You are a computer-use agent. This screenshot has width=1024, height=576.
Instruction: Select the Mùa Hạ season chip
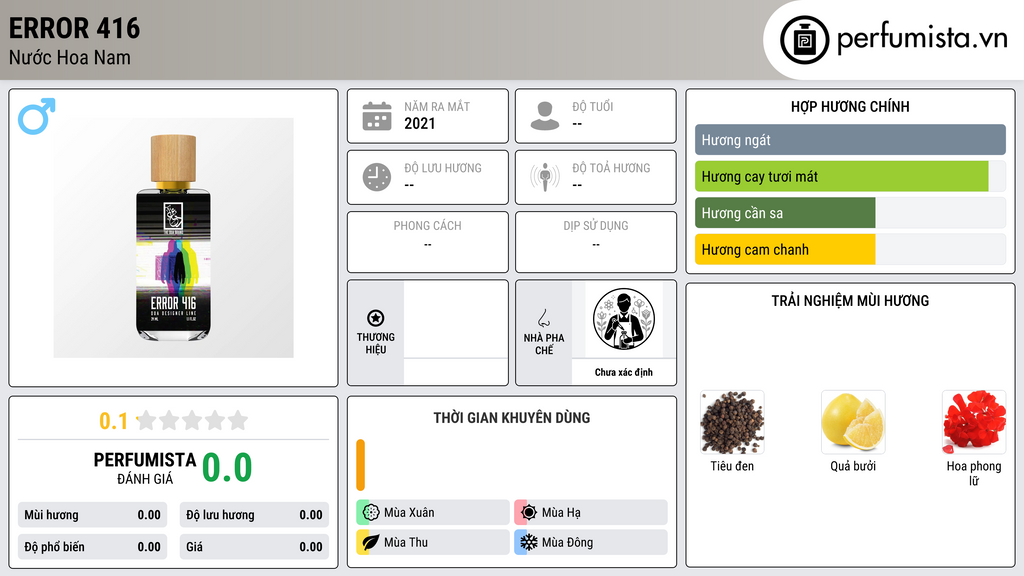point(591,513)
